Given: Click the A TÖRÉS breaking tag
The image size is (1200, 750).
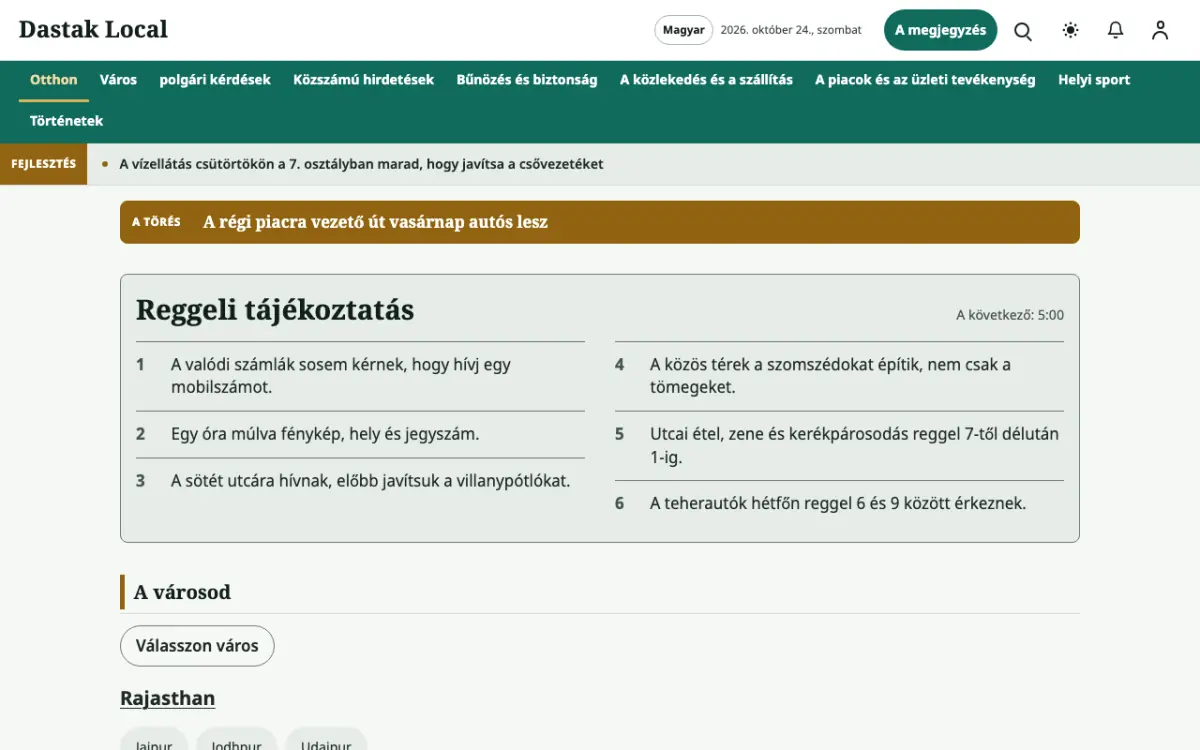Looking at the screenshot, I should click(156, 222).
